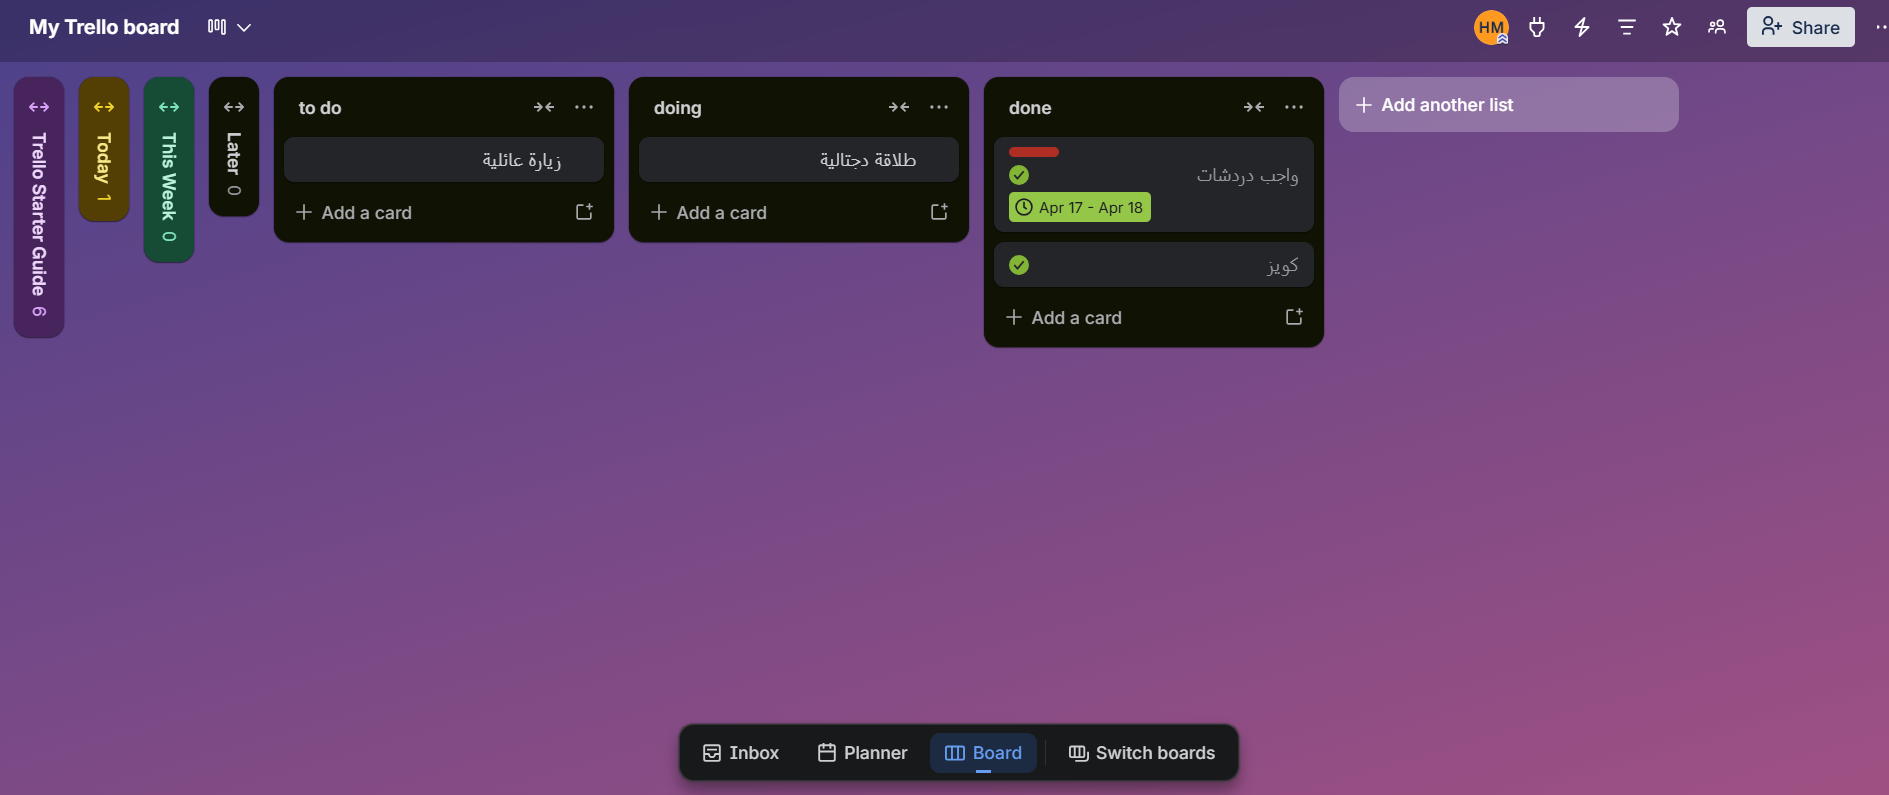The width and height of the screenshot is (1889, 795).
Task: Click the Apr 17 - Apr 18 due date badge
Action: [x=1080, y=207]
